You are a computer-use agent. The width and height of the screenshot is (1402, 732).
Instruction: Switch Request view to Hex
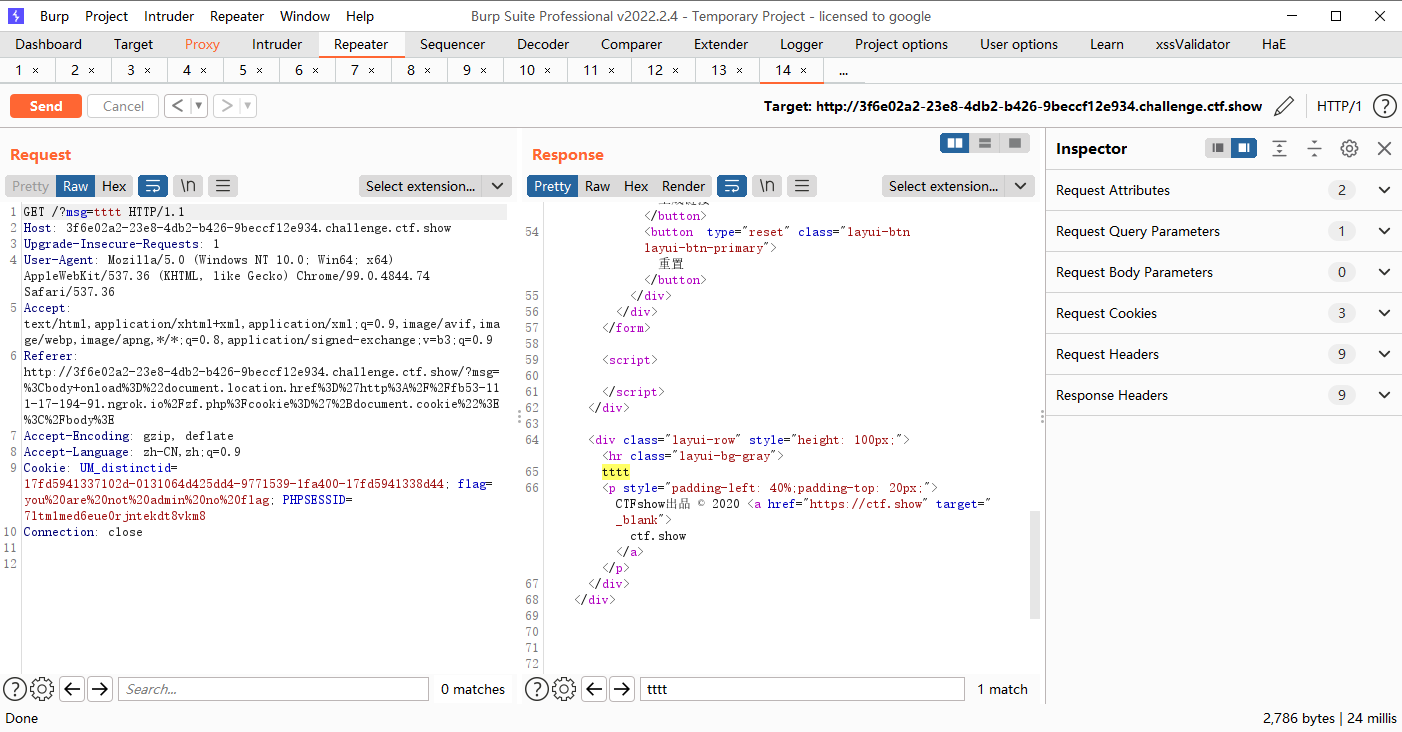(x=115, y=186)
